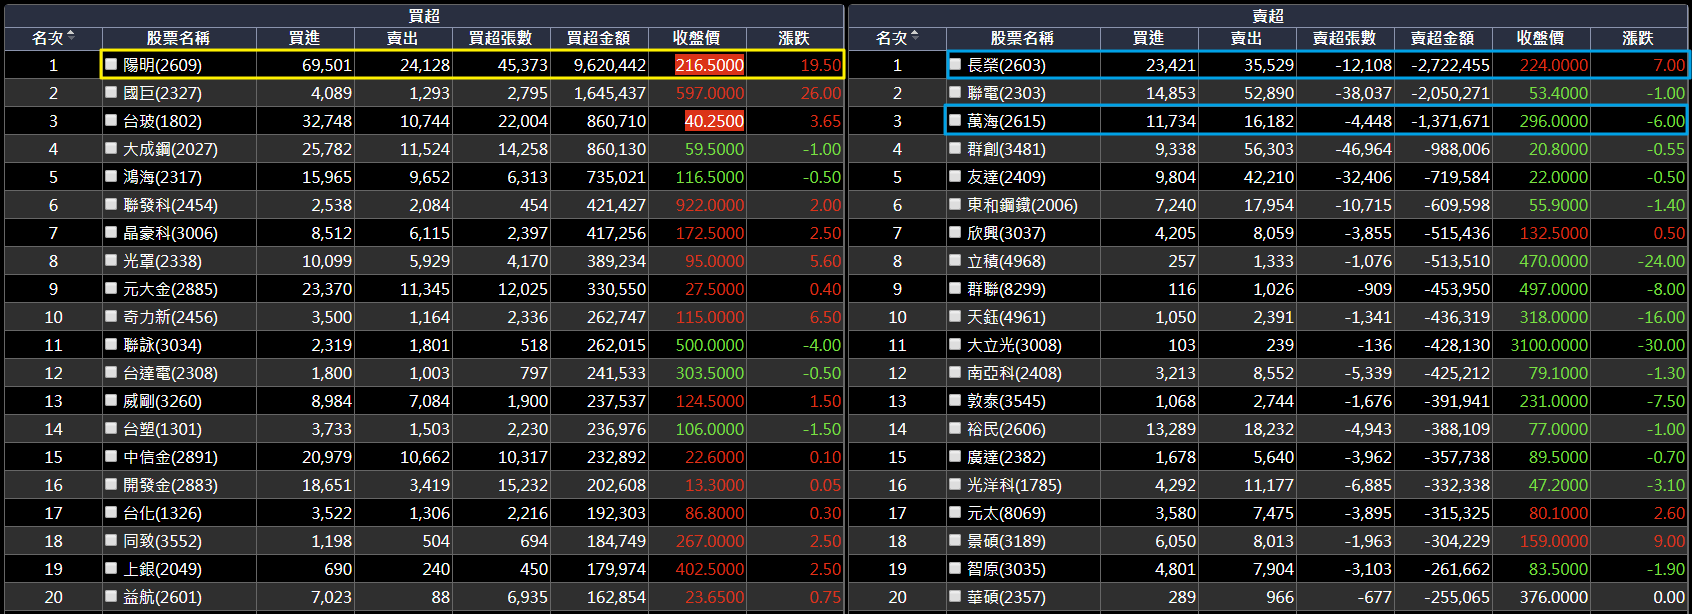Viewport: 1692px width, 614px height.
Task: Click stock name 景碩(3189)
Action: (x=1006, y=541)
